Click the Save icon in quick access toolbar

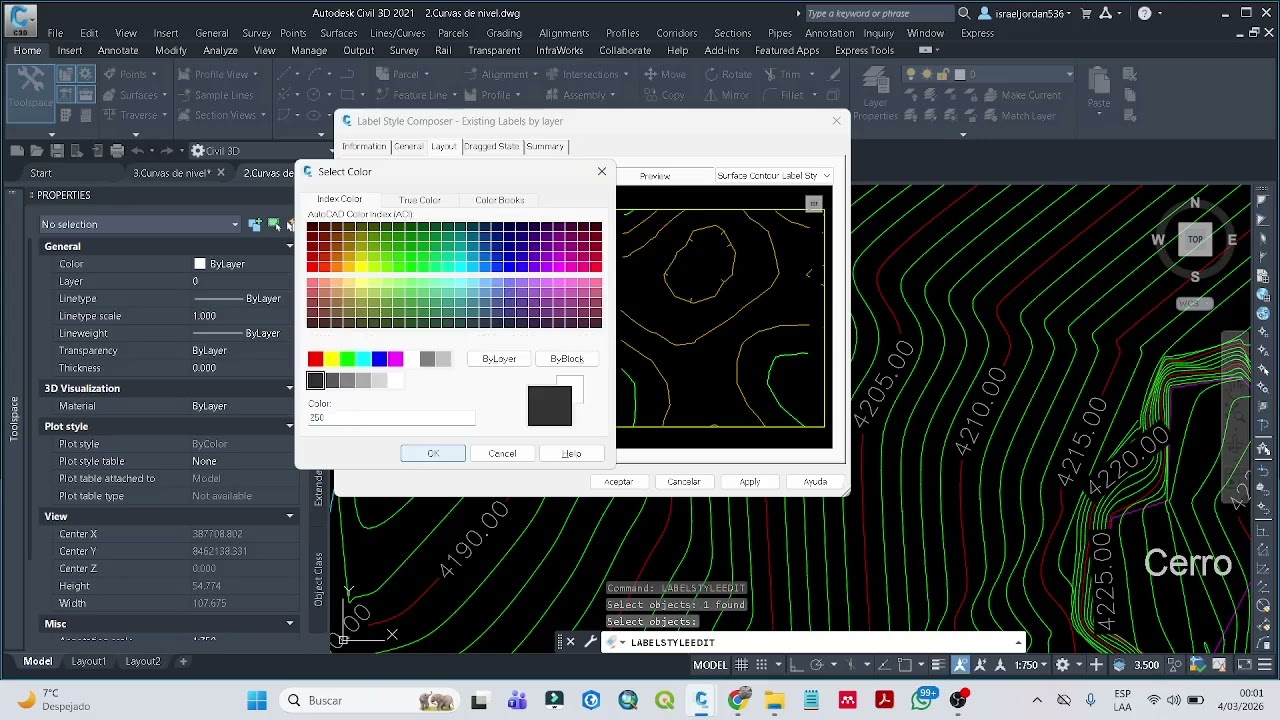click(57, 151)
